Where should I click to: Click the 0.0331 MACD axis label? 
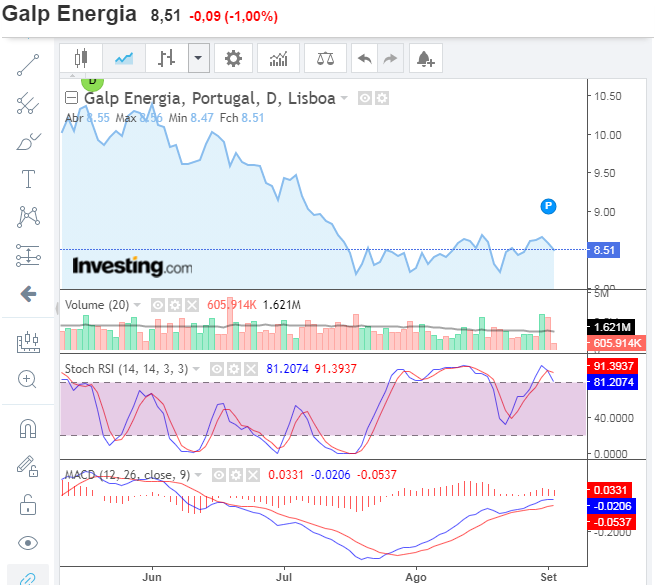610,490
